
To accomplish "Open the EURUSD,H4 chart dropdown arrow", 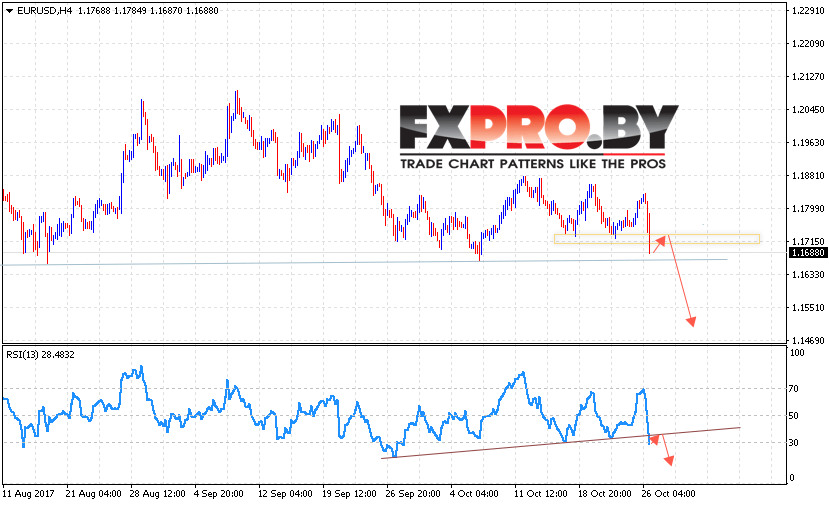I will pyautogui.click(x=10, y=11).
